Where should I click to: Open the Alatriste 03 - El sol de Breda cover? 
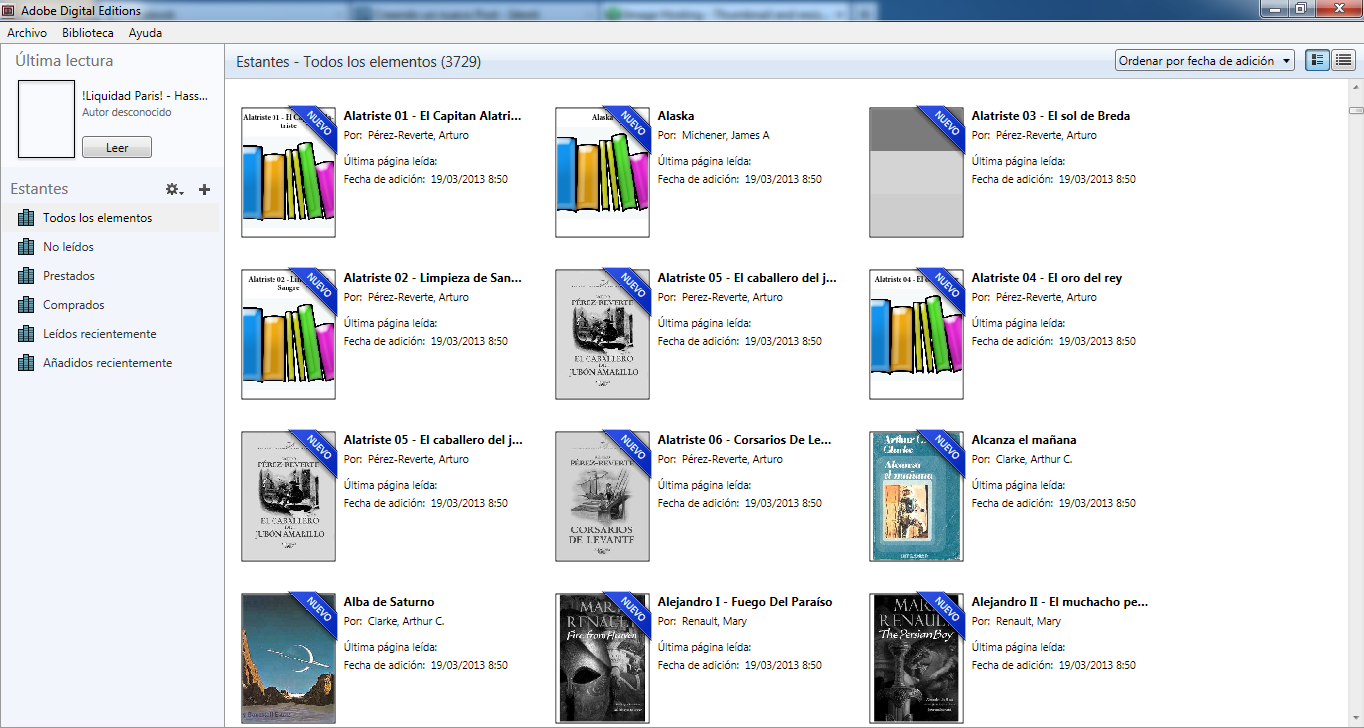917,172
